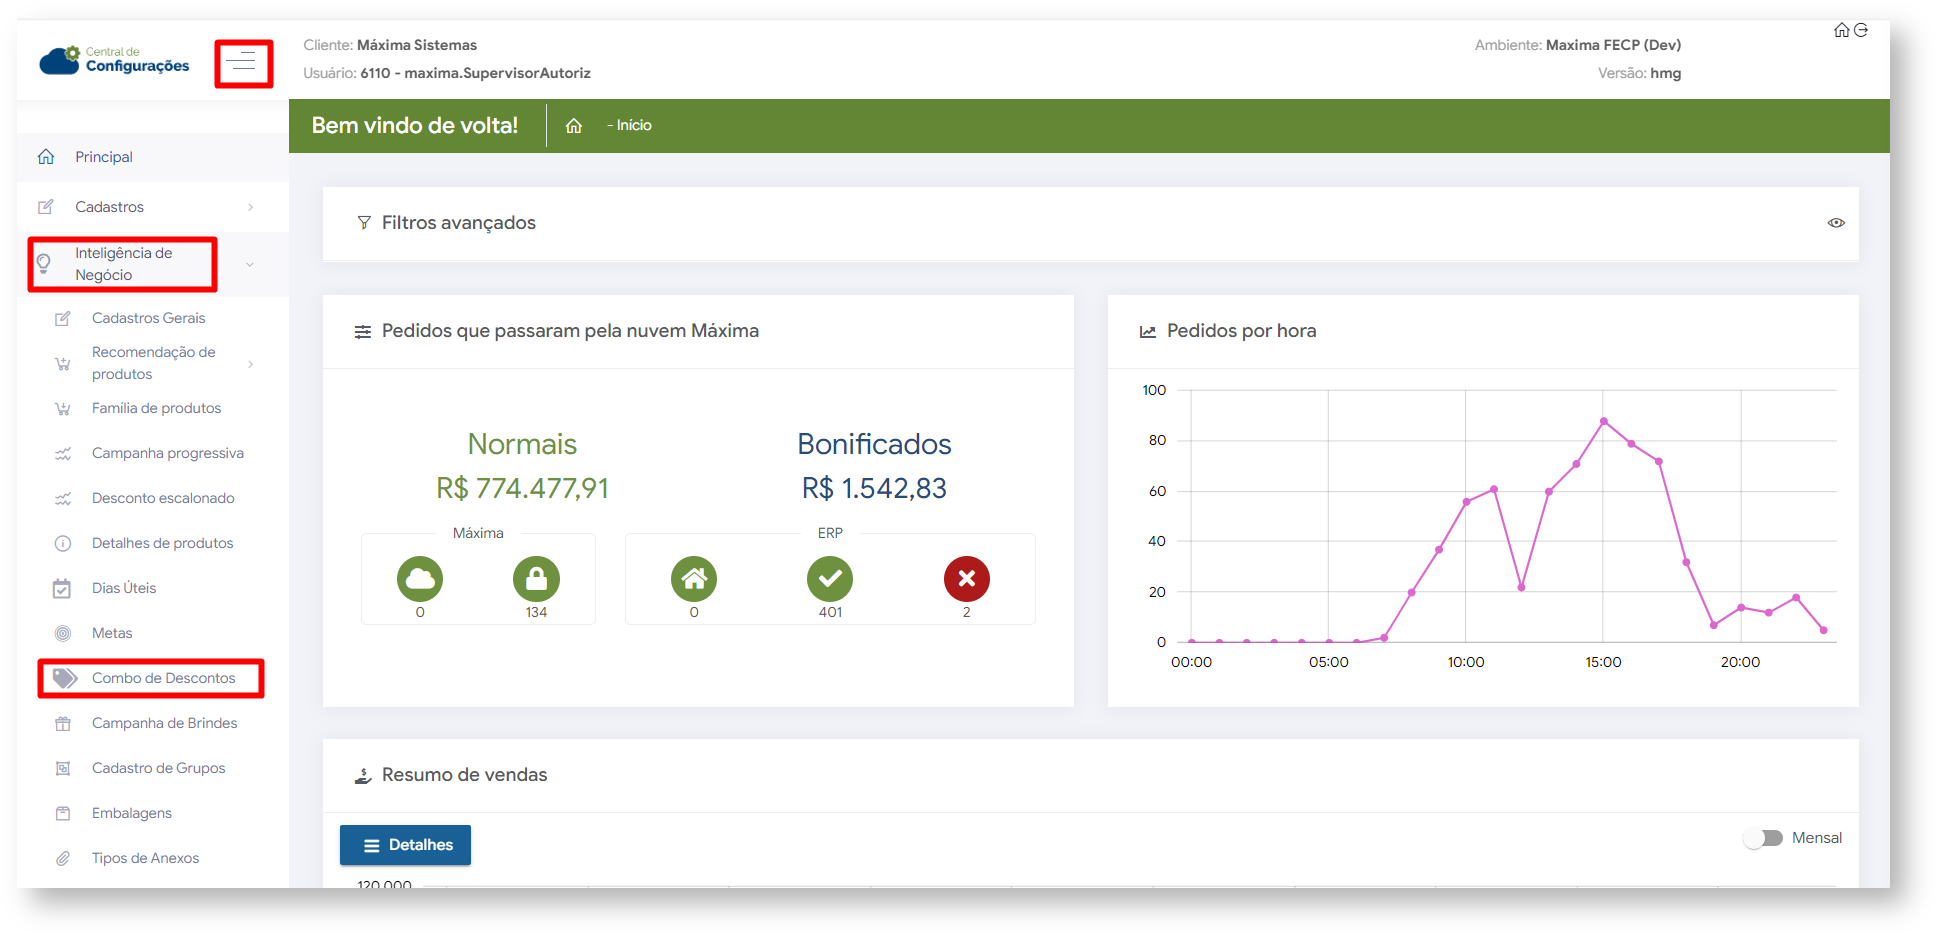
Task: Click the peak data point on the Pedidos por hora chart
Action: [x=1603, y=422]
